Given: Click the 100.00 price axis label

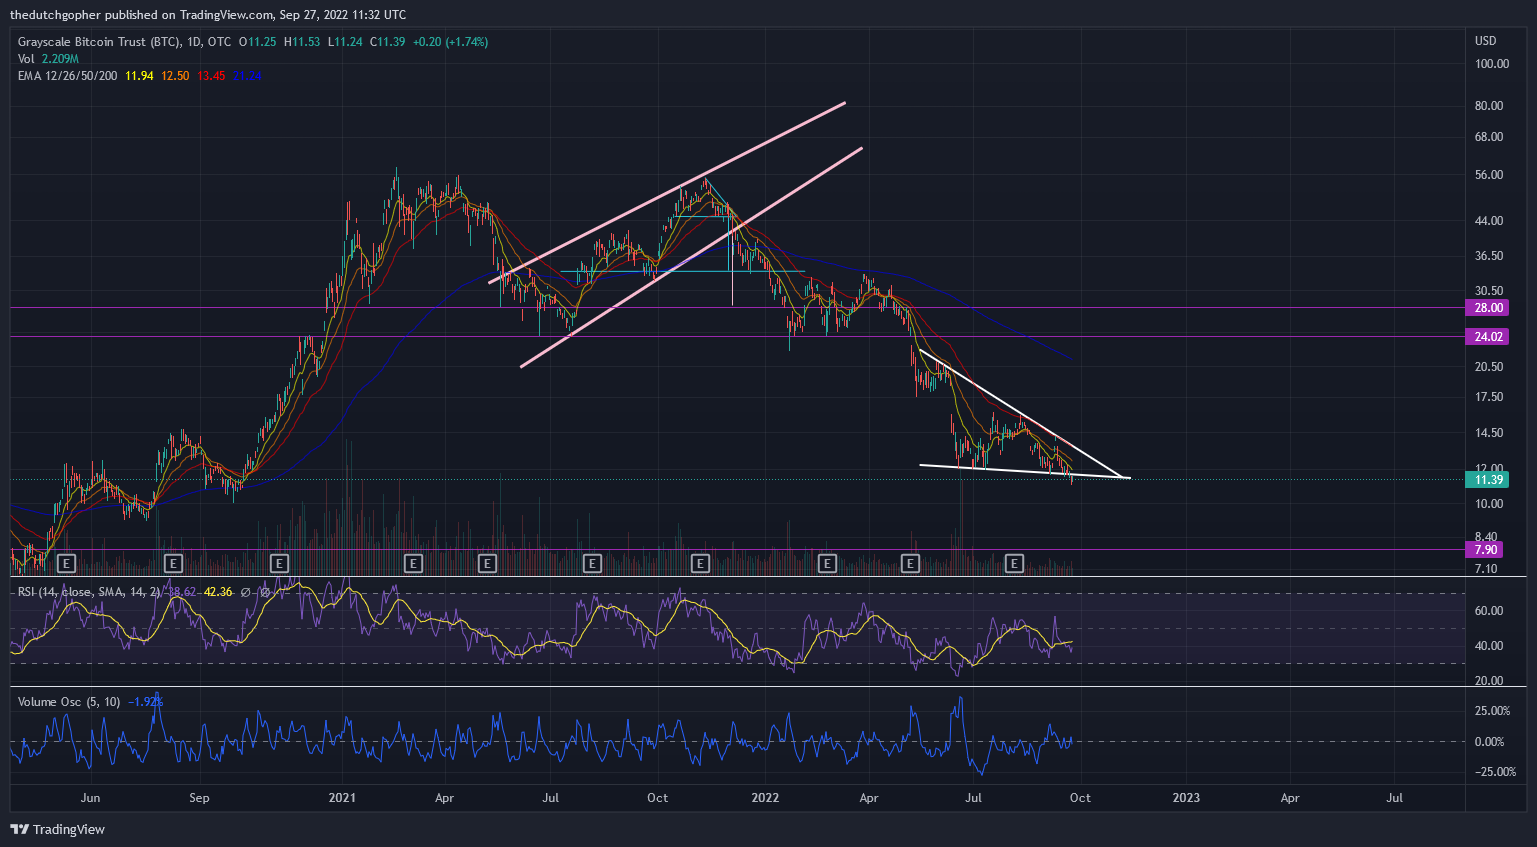Looking at the screenshot, I should (x=1492, y=64).
